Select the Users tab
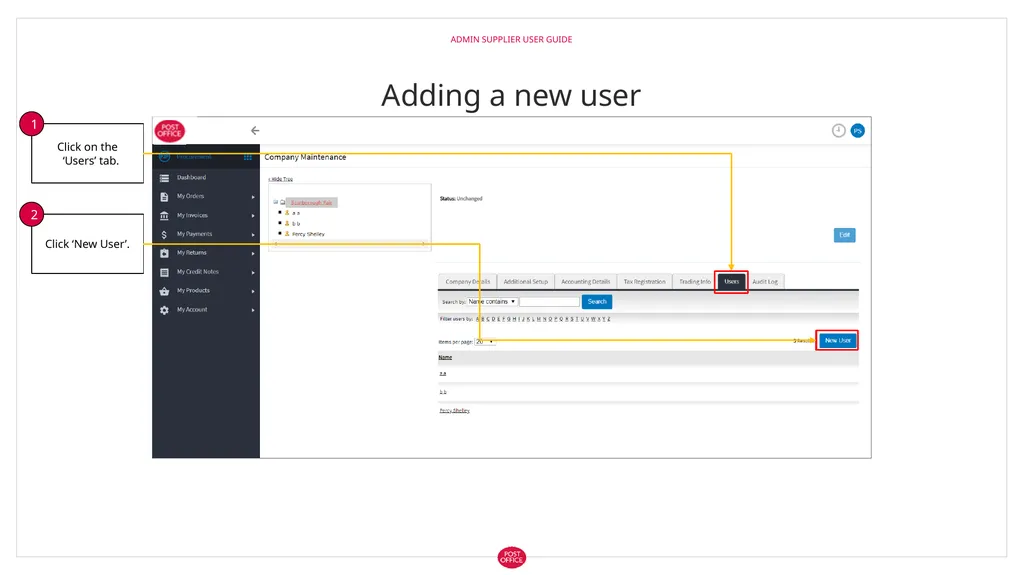 tap(731, 282)
